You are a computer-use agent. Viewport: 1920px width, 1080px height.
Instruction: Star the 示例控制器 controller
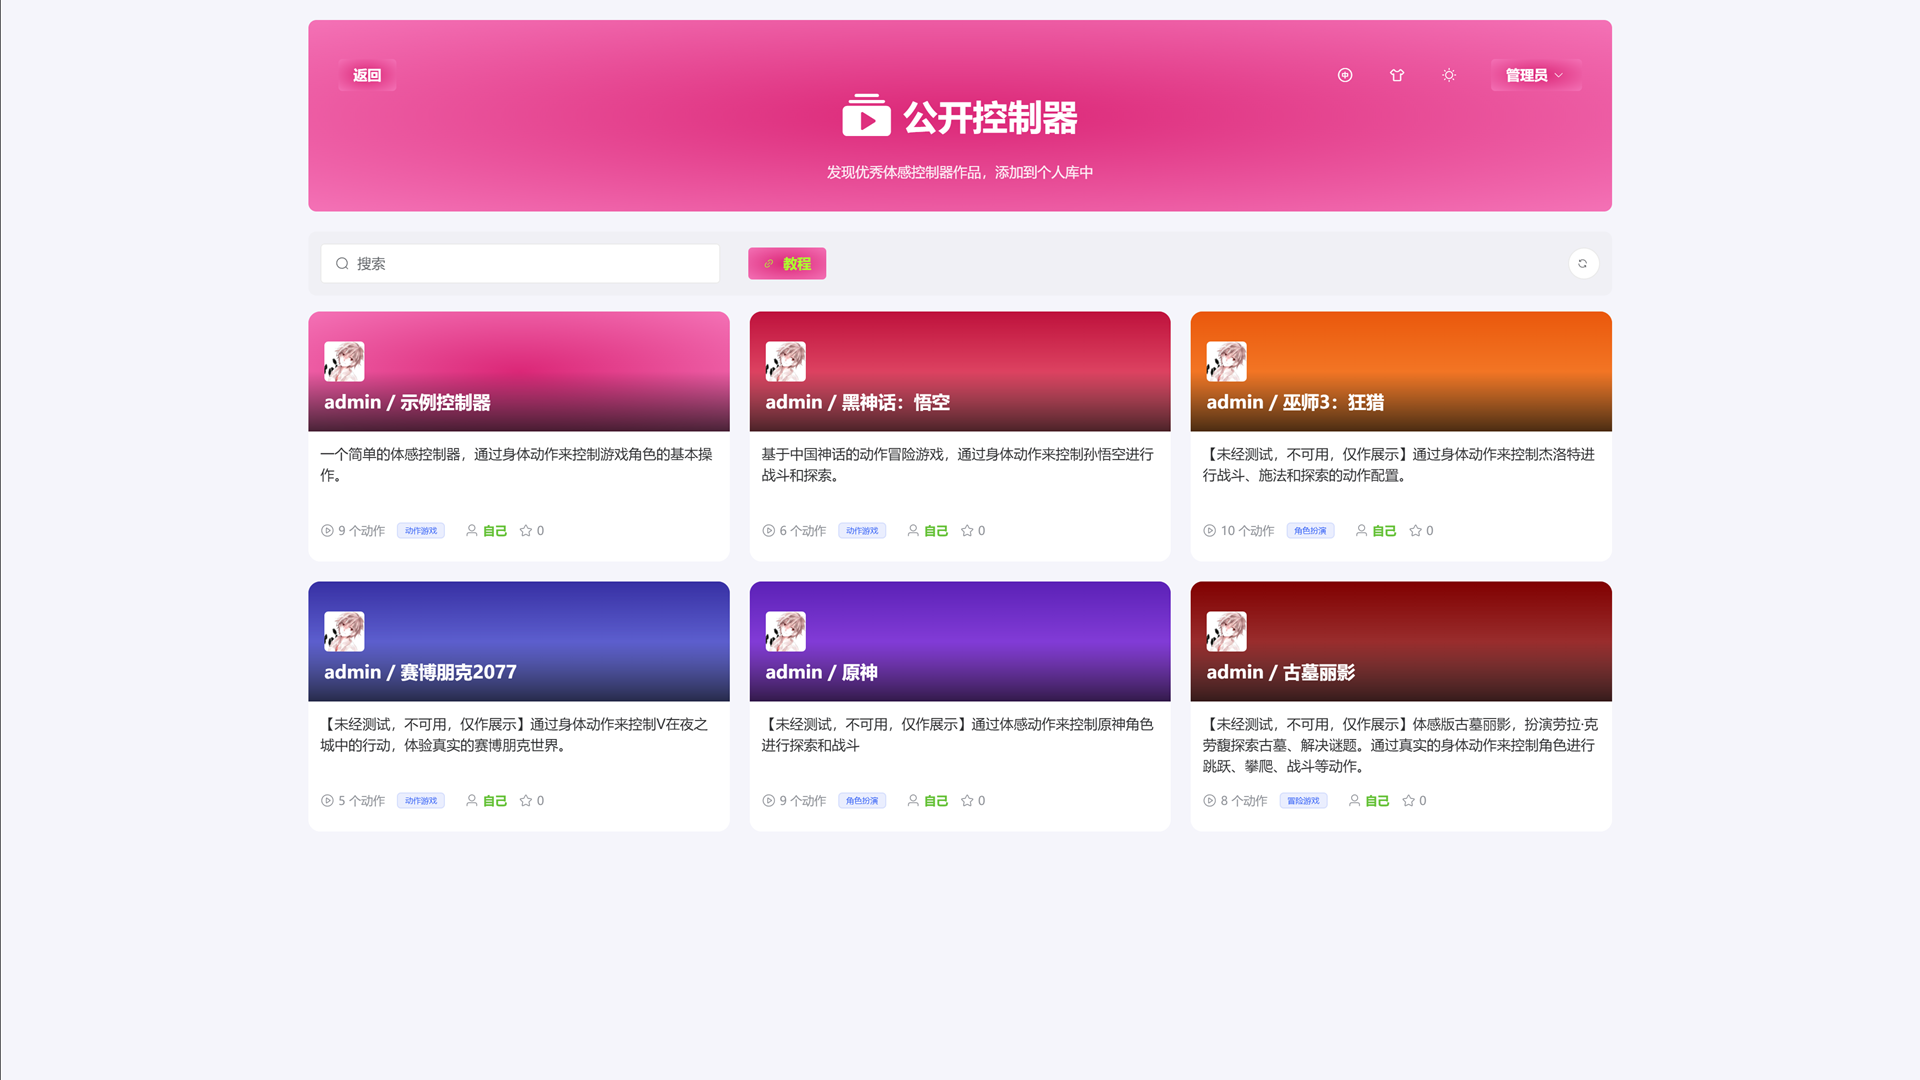pyautogui.click(x=525, y=530)
